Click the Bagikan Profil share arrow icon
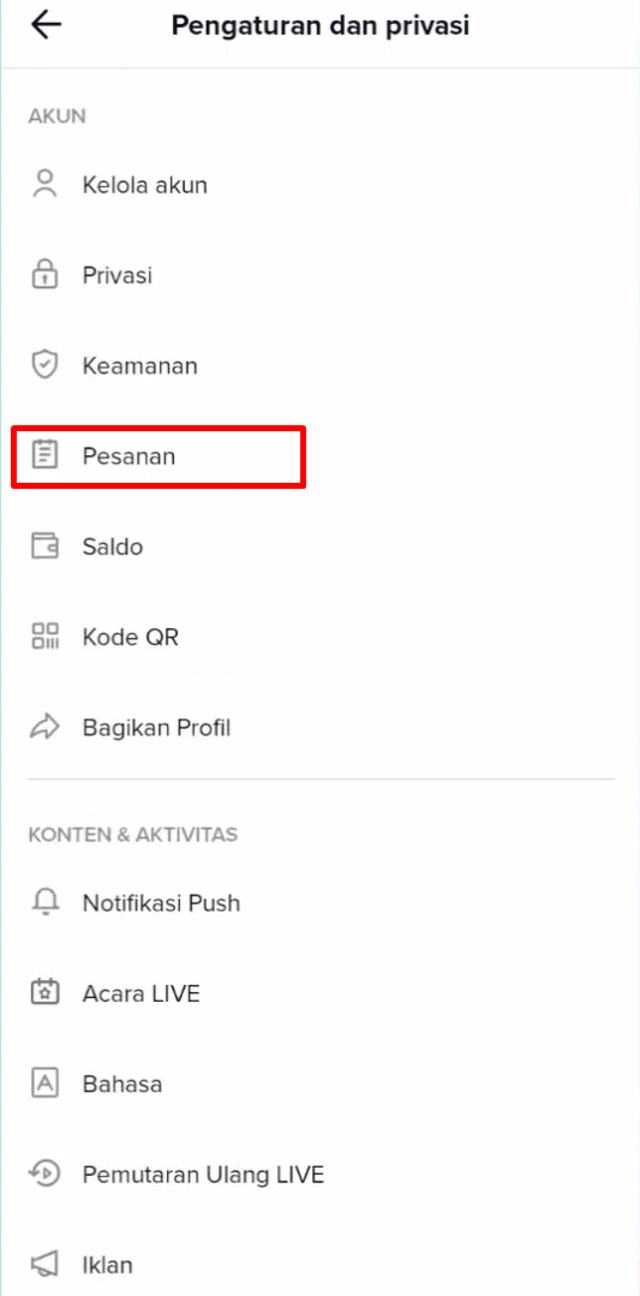Image resolution: width=640 pixels, height=1296 pixels. [44, 727]
